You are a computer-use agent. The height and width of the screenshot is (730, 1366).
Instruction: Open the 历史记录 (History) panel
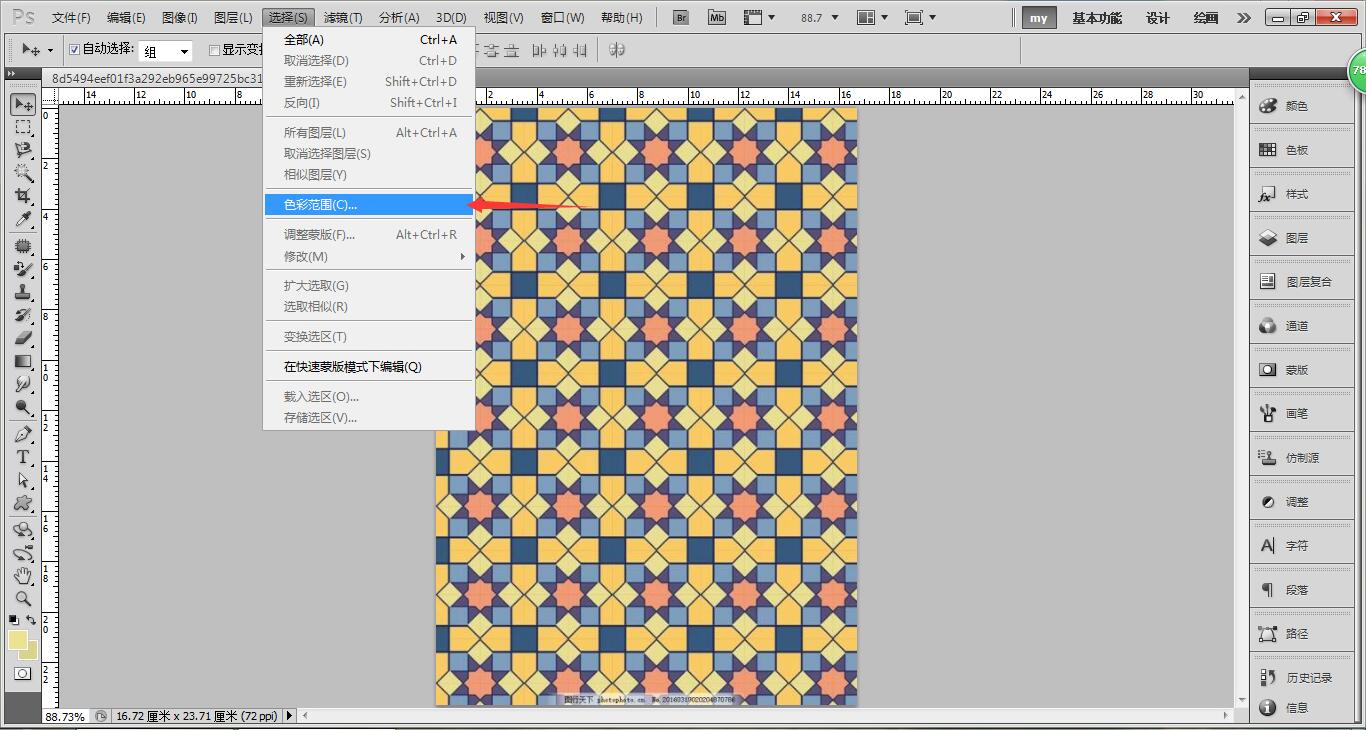click(x=1300, y=676)
